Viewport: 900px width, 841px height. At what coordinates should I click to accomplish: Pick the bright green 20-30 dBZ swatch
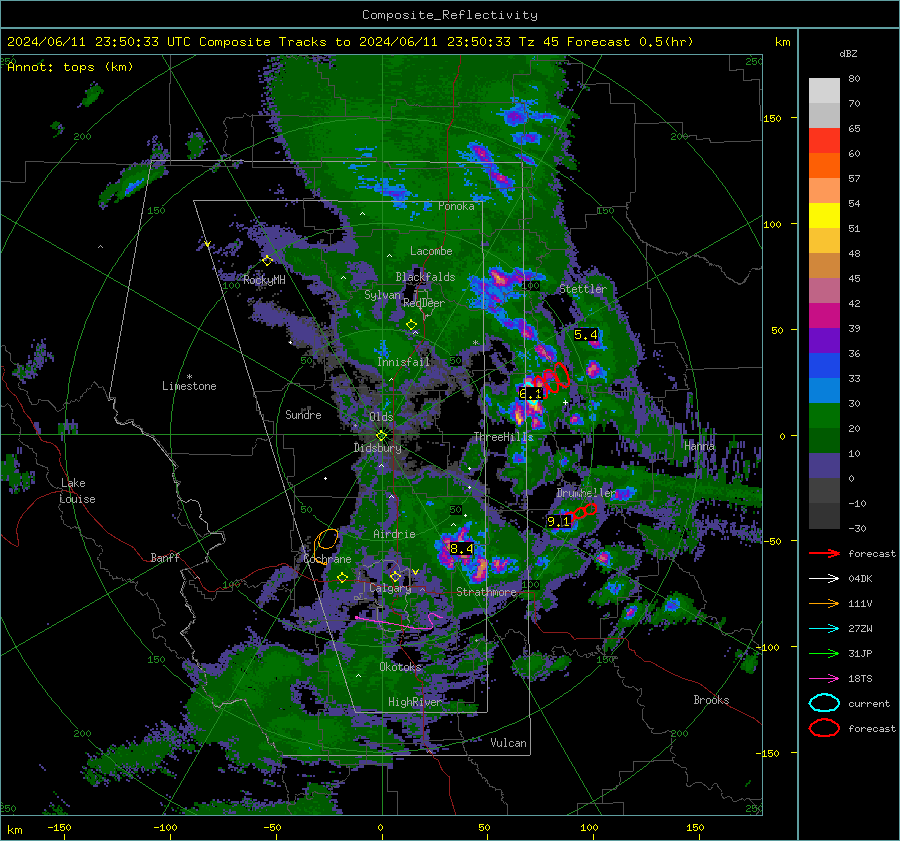coord(824,416)
